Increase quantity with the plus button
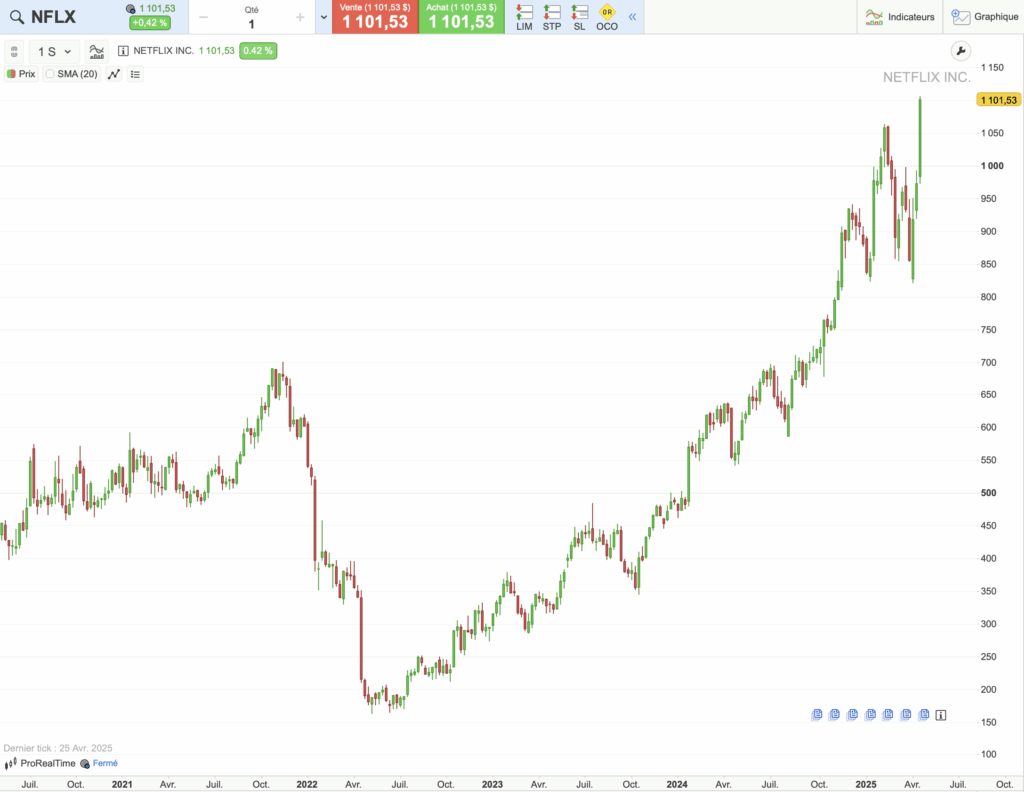This screenshot has height=792, width=1024. [300, 17]
